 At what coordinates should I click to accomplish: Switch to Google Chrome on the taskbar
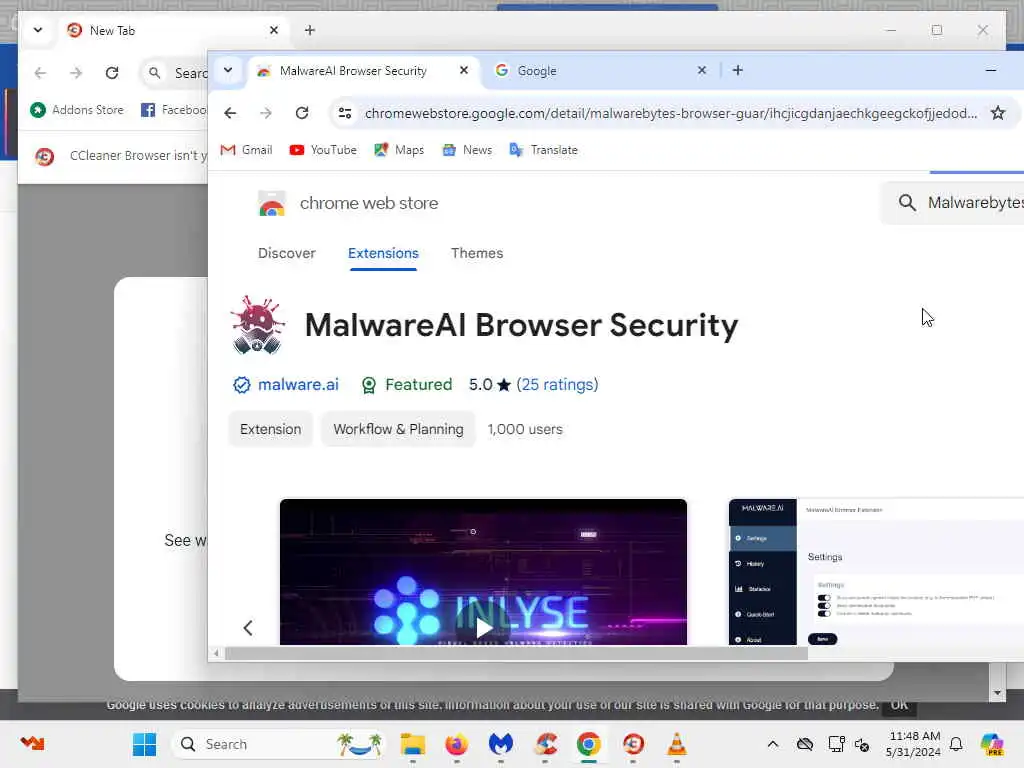point(588,744)
